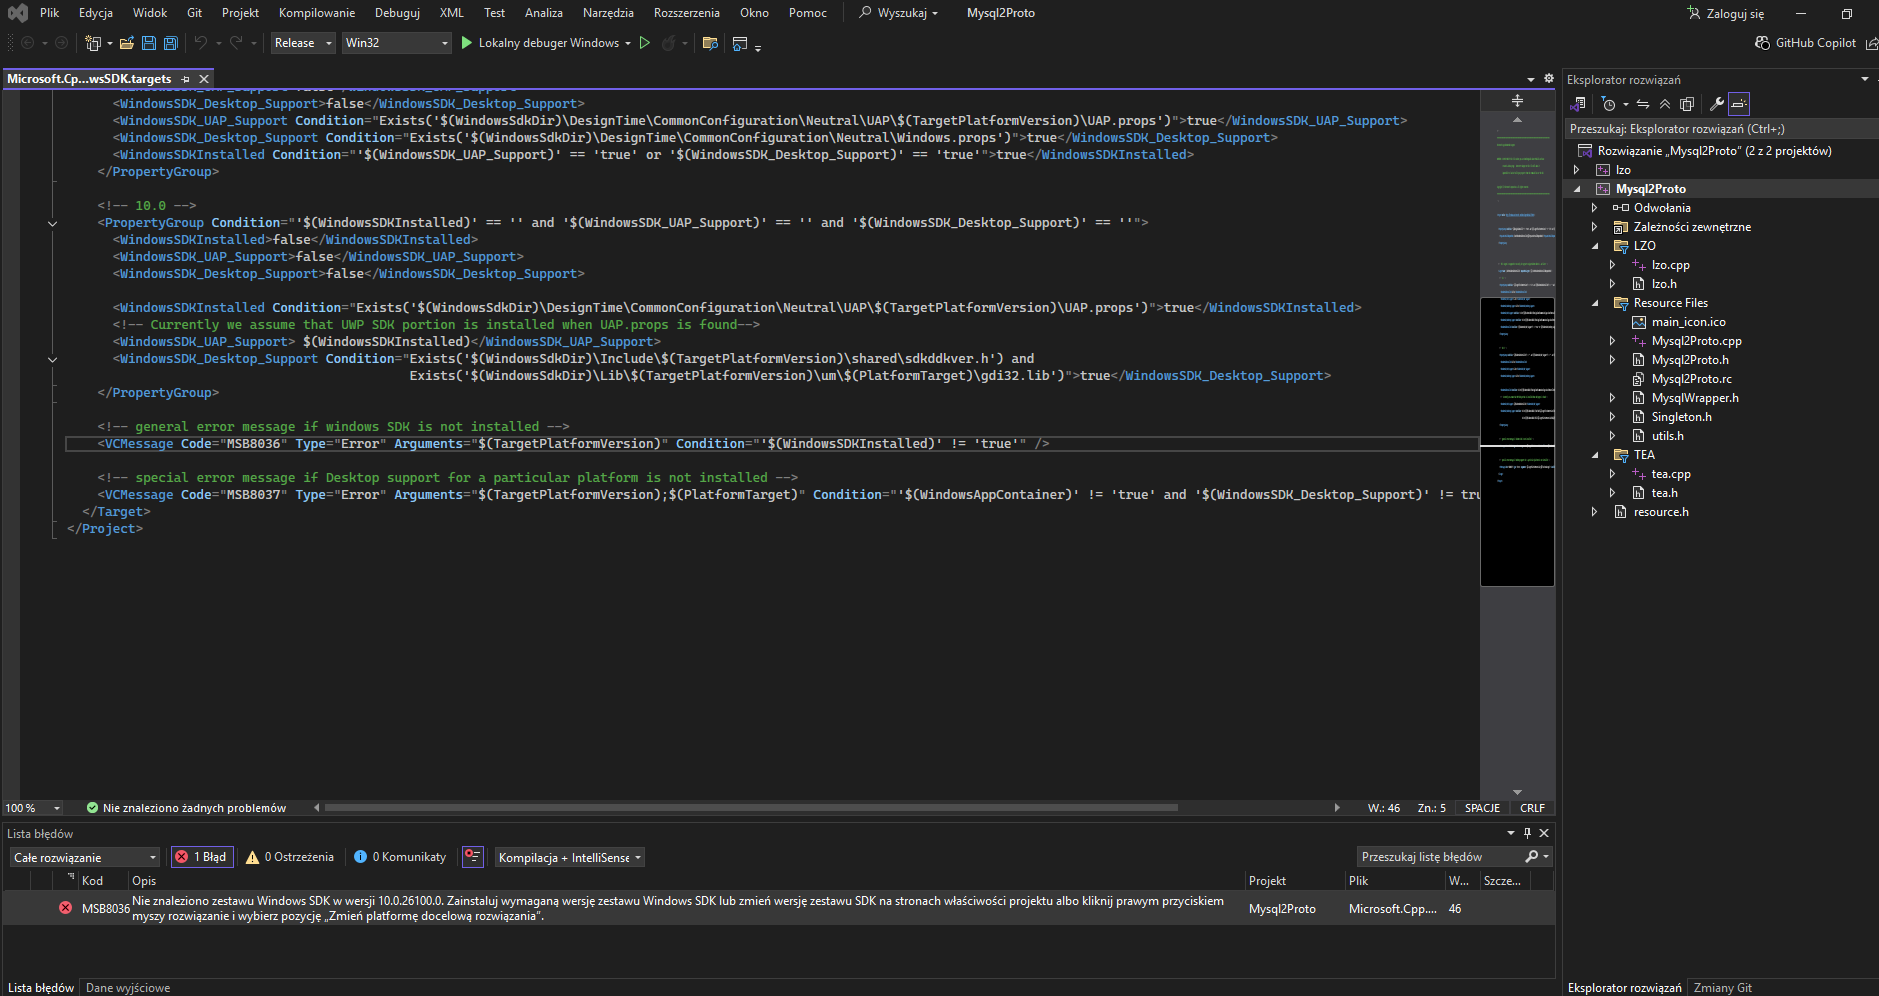1879x996 pixels.
Task: Expand the lzo project node
Action: (1577, 170)
